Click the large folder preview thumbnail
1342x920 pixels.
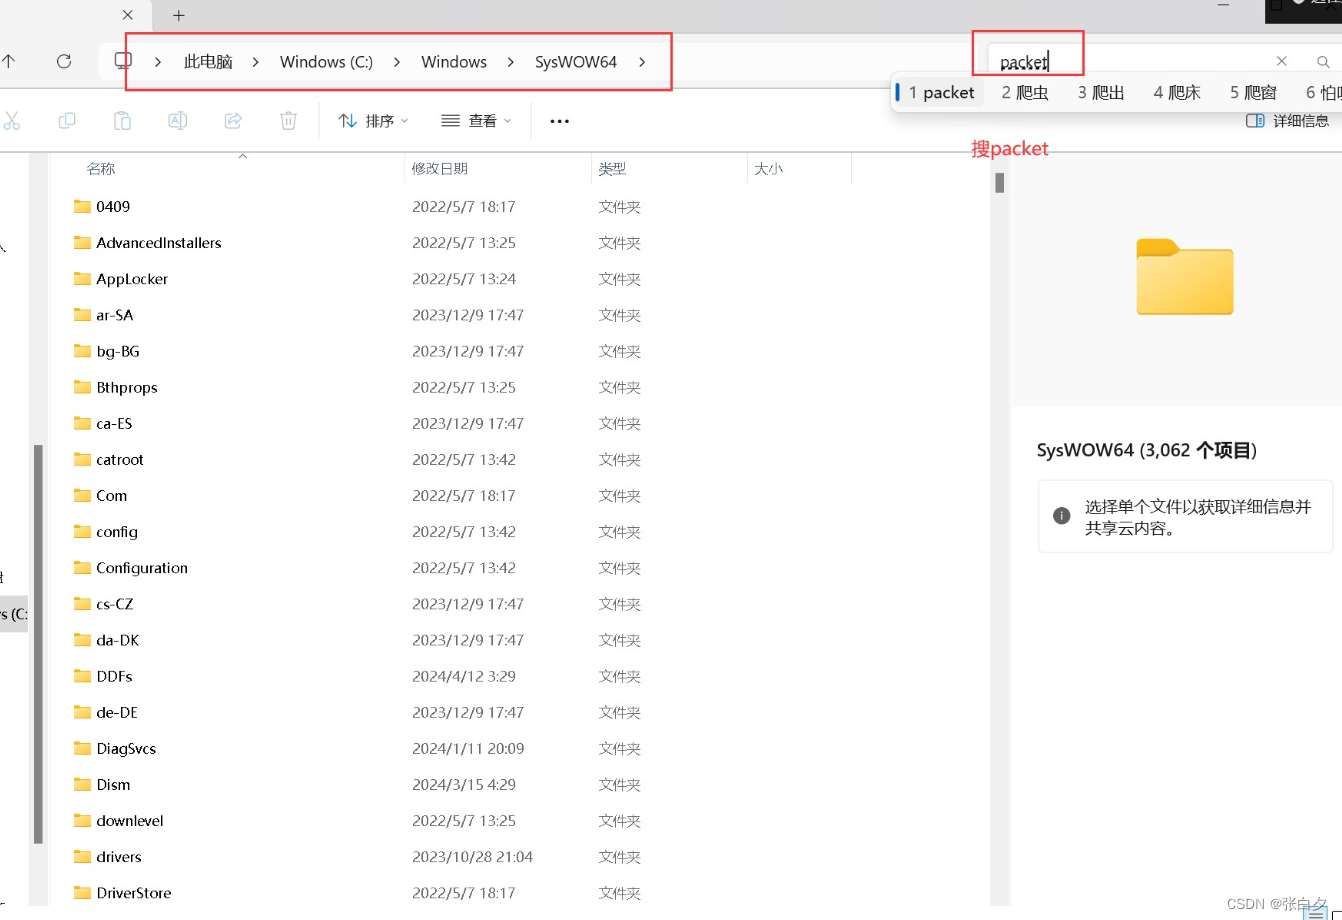[1185, 277]
